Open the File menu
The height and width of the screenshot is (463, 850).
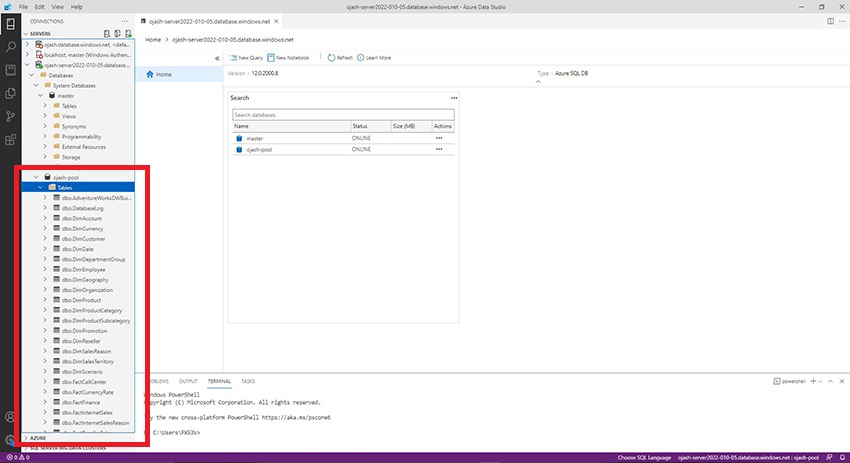tap(23, 7)
